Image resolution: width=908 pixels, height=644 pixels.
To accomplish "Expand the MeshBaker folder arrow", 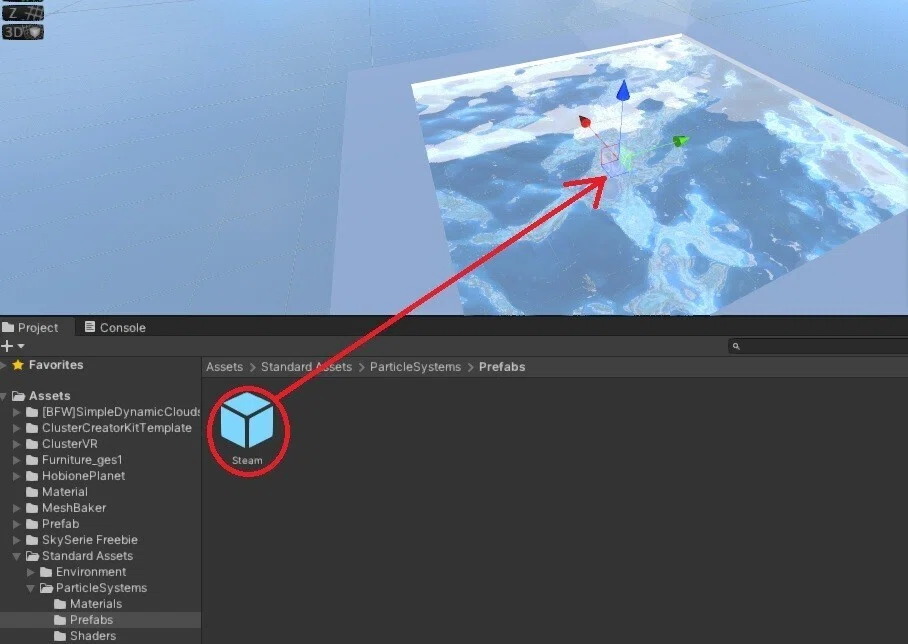I will click(17, 508).
